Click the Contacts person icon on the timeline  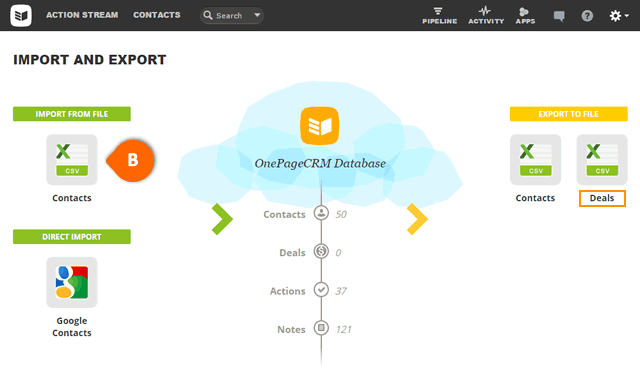[x=321, y=213]
